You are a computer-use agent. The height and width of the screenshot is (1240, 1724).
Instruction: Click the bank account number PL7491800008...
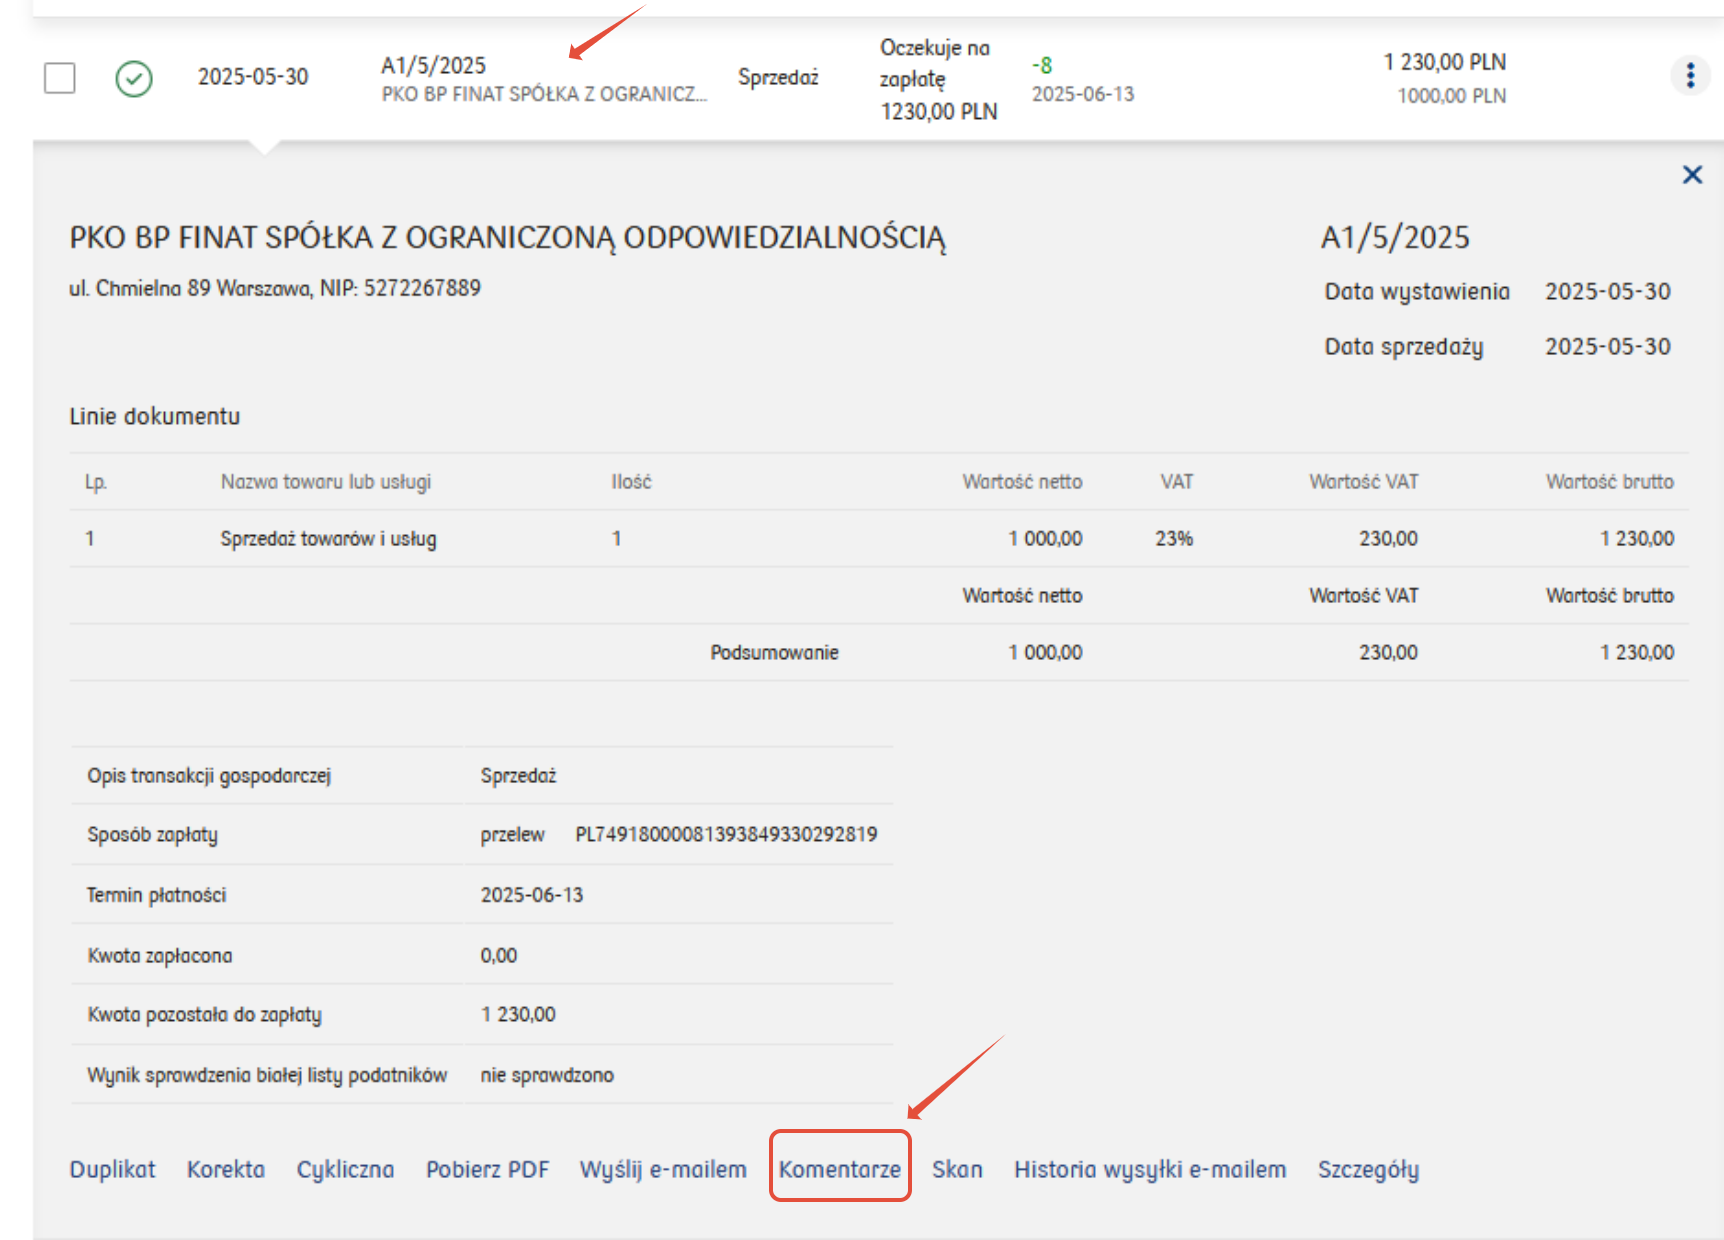726,834
